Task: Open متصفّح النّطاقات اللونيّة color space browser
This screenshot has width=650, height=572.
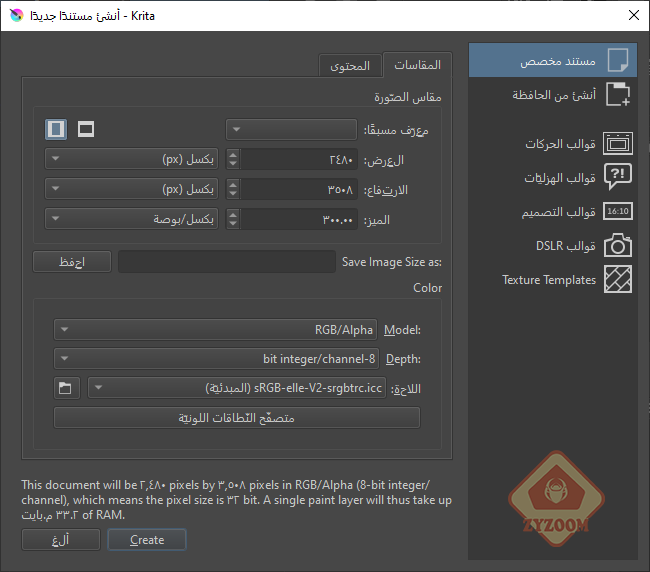Action: [237, 417]
